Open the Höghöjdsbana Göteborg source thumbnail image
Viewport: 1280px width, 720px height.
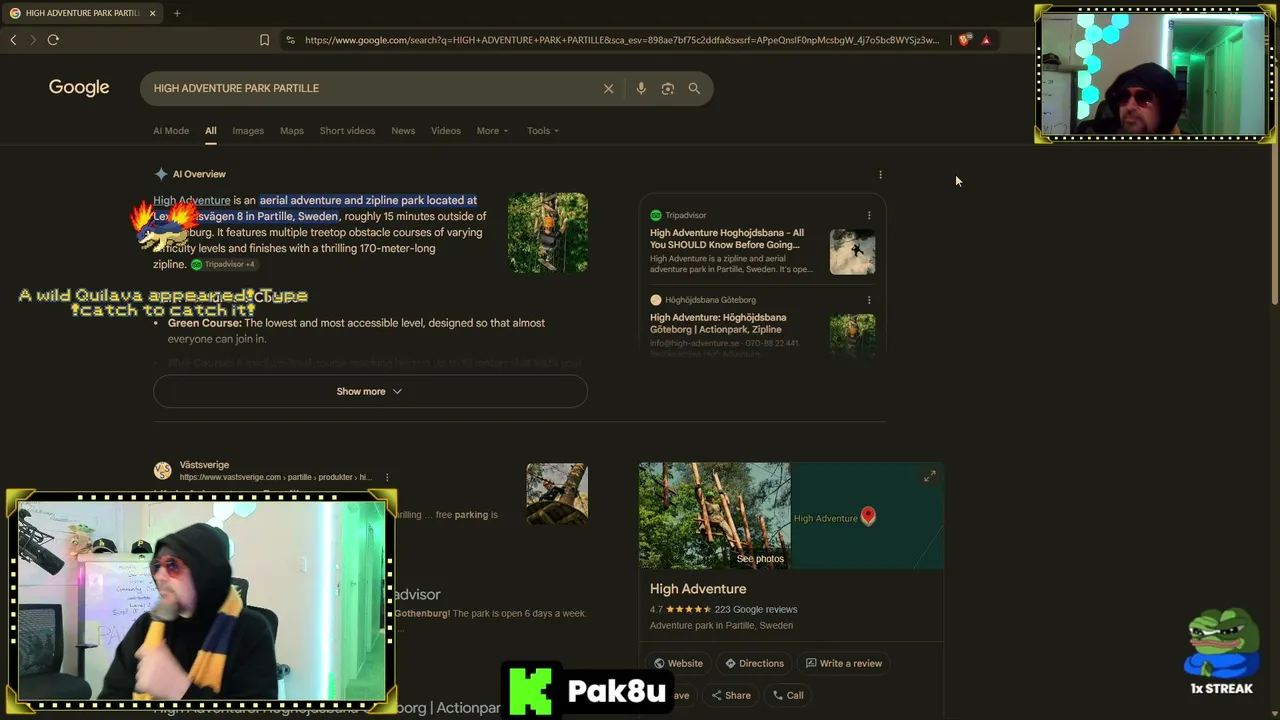click(x=852, y=334)
